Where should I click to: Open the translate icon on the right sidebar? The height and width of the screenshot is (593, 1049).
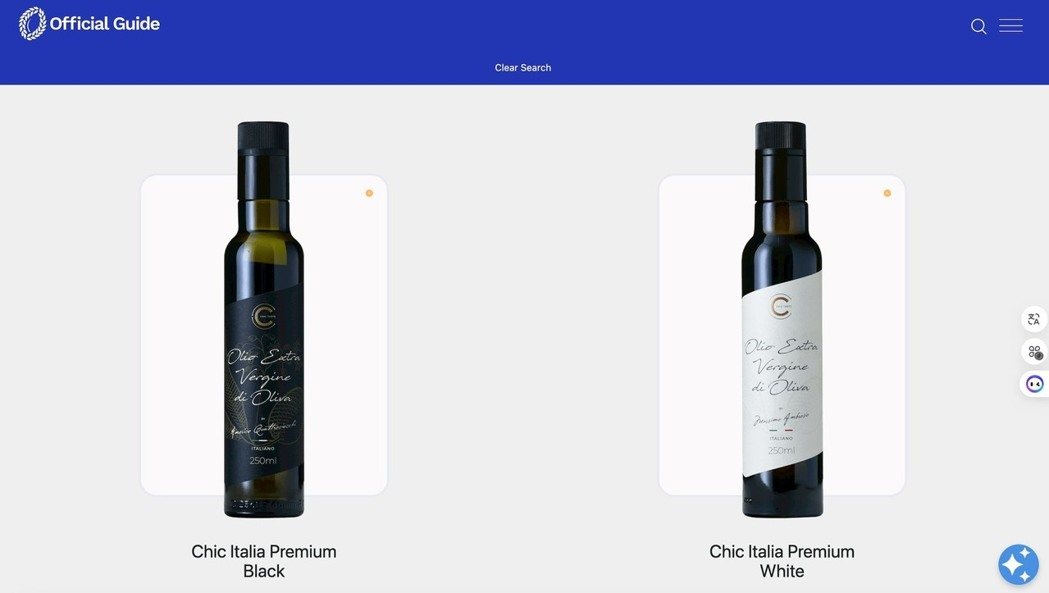pos(1034,319)
